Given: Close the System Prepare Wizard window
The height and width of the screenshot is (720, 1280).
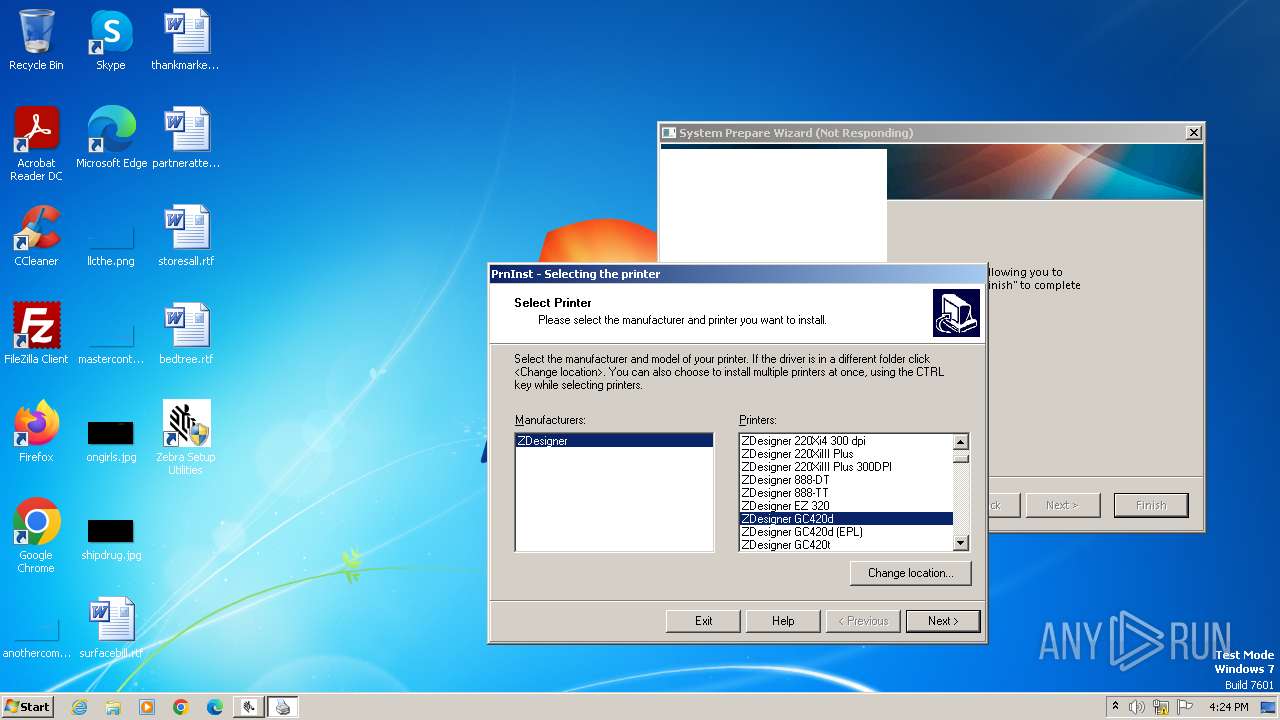Looking at the screenshot, I should [x=1193, y=133].
